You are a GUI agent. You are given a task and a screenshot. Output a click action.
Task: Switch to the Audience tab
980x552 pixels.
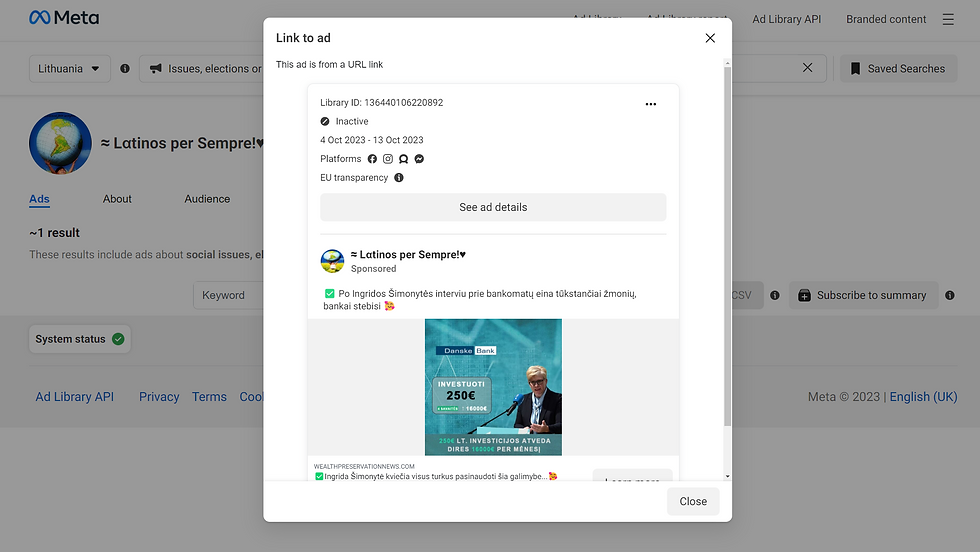point(207,199)
